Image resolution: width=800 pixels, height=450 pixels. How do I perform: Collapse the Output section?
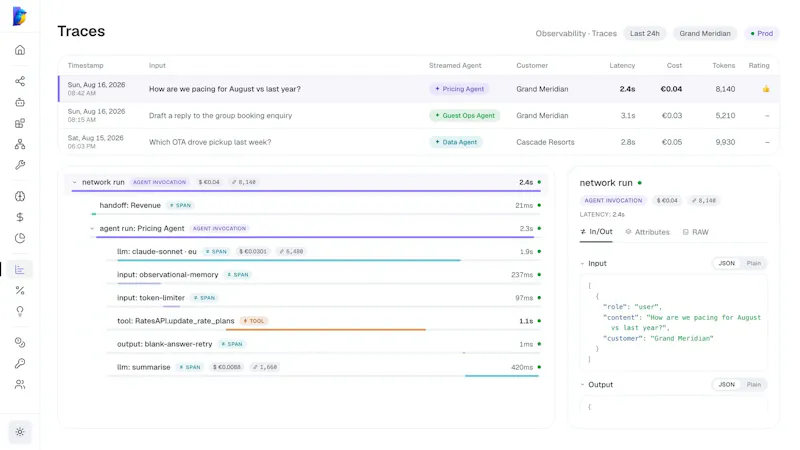582,385
